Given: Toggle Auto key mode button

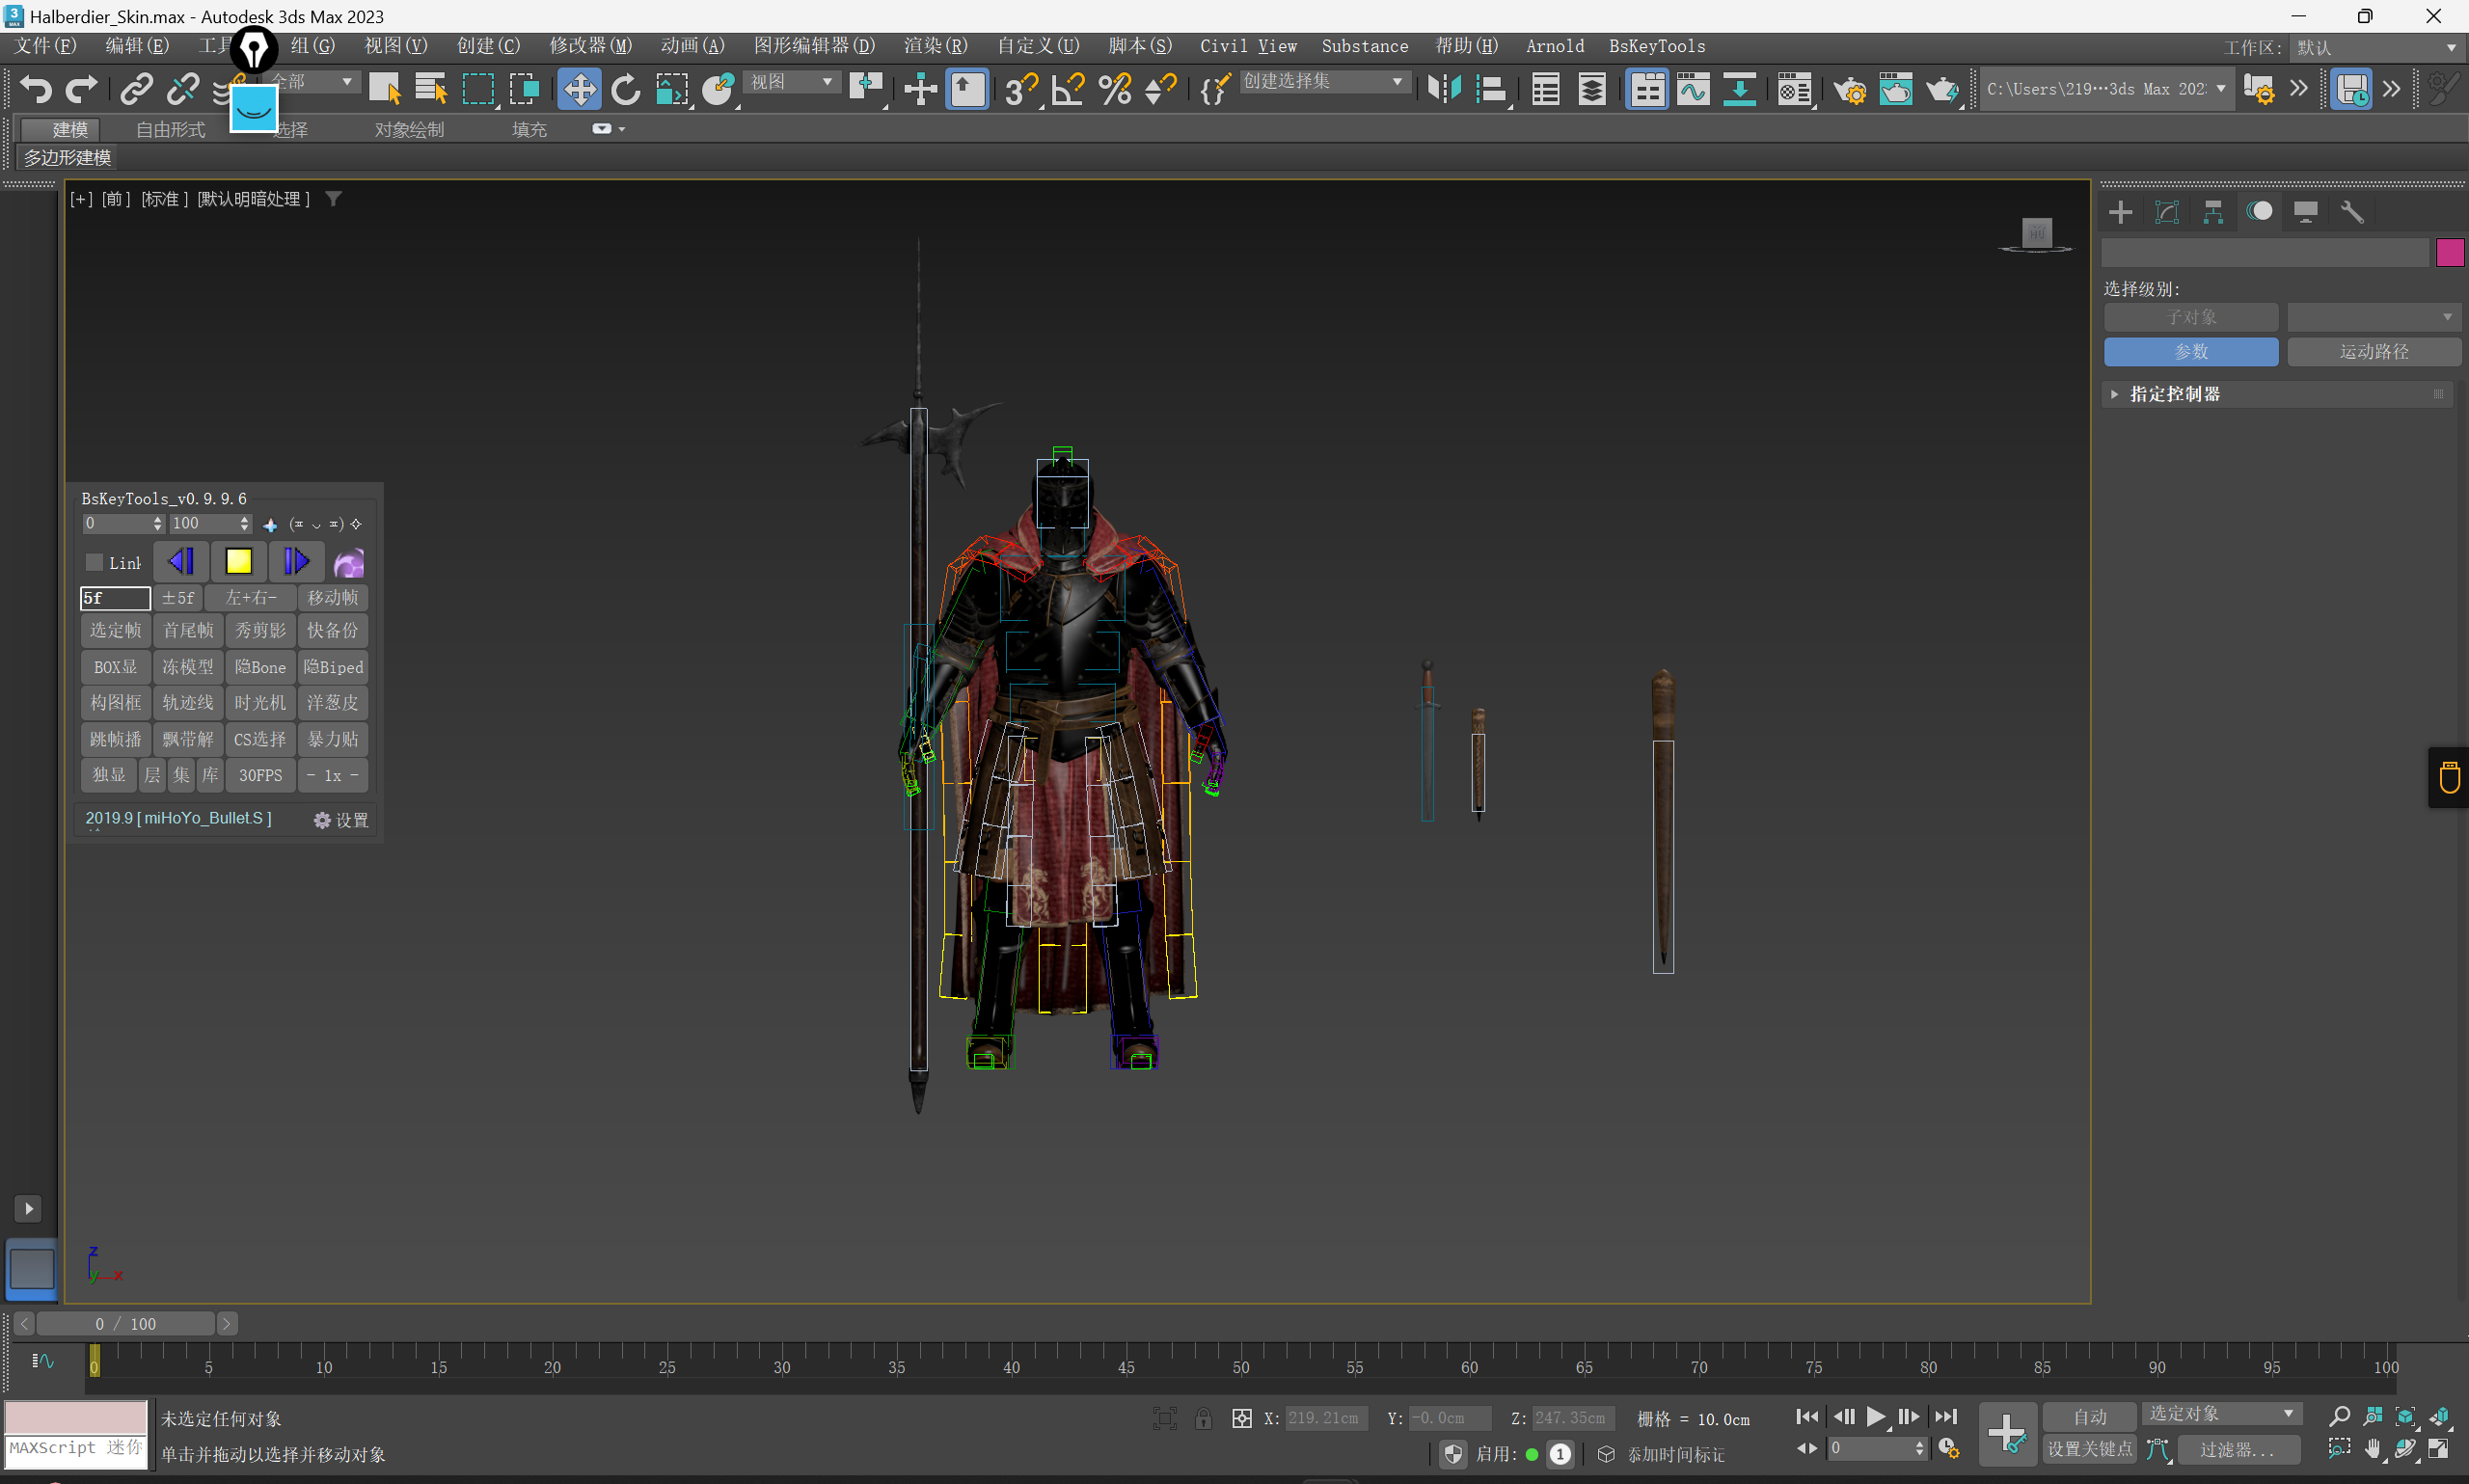Looking at the screenshot, I should click(x=2089, y=1416).
